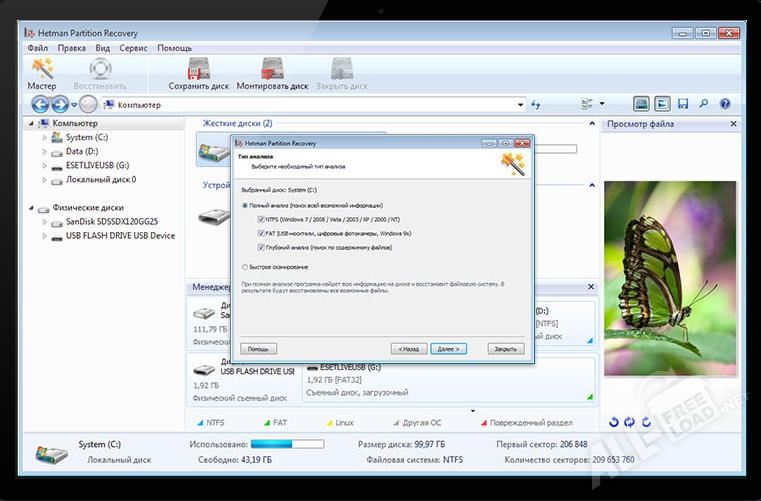Click the Сохранить диск toolbar icon
Screen dimensions: 761x501
(198, 74)
